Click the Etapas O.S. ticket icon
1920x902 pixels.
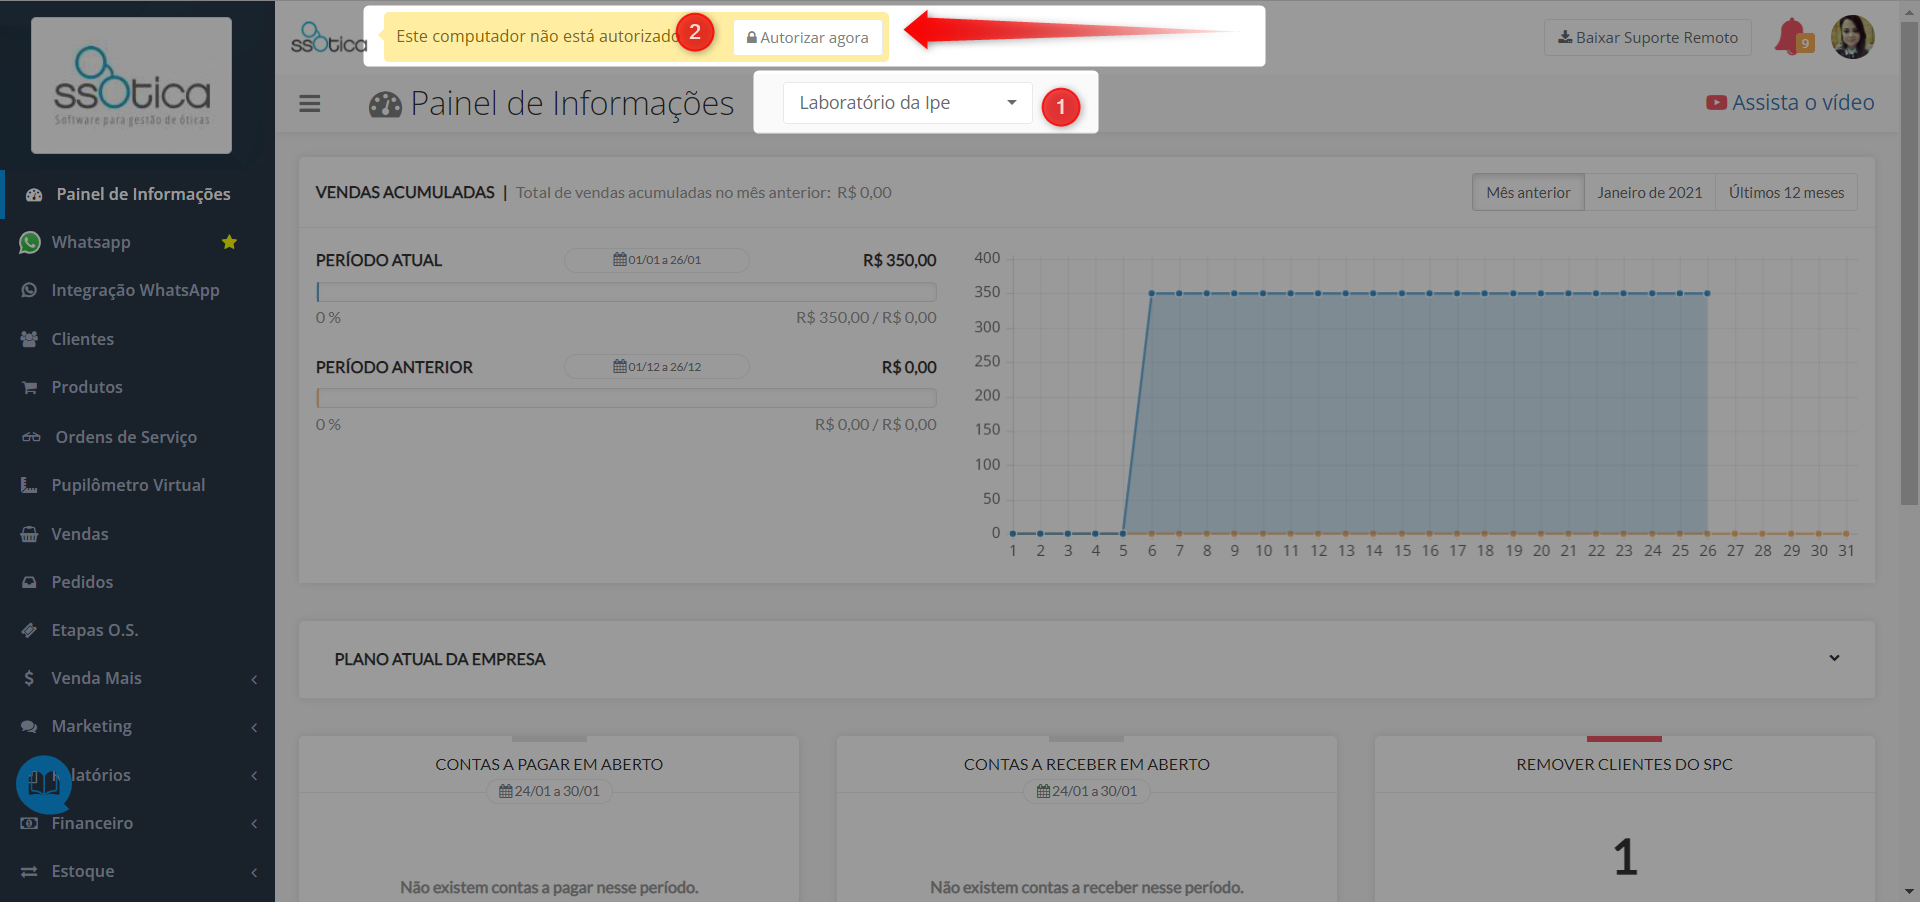[30, 630]
